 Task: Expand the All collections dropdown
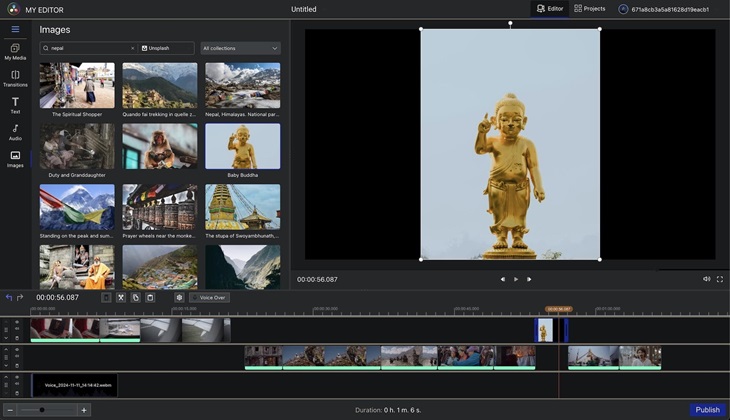coord(240,48)
